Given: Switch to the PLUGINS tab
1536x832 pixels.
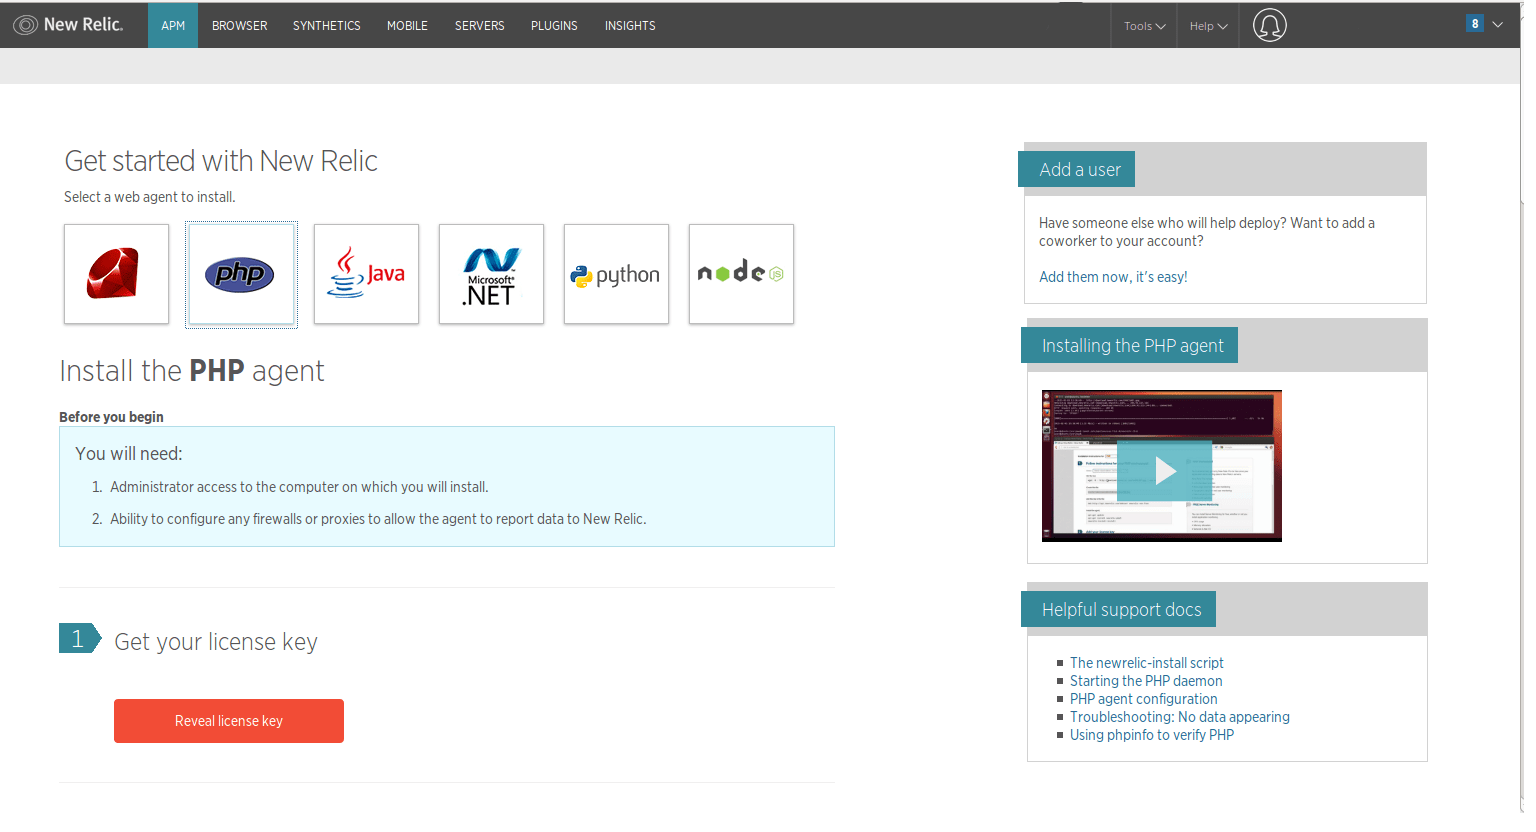Looking at the screenshot, I should click(554, 25).
